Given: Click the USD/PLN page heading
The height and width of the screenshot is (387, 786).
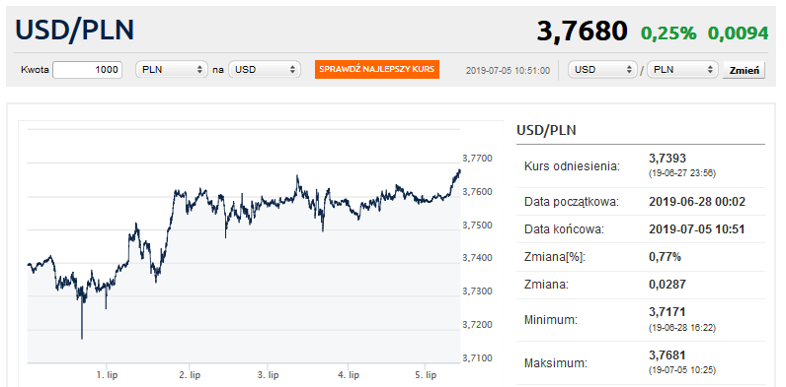Looking at the screenshot, I should pos(75,30).
